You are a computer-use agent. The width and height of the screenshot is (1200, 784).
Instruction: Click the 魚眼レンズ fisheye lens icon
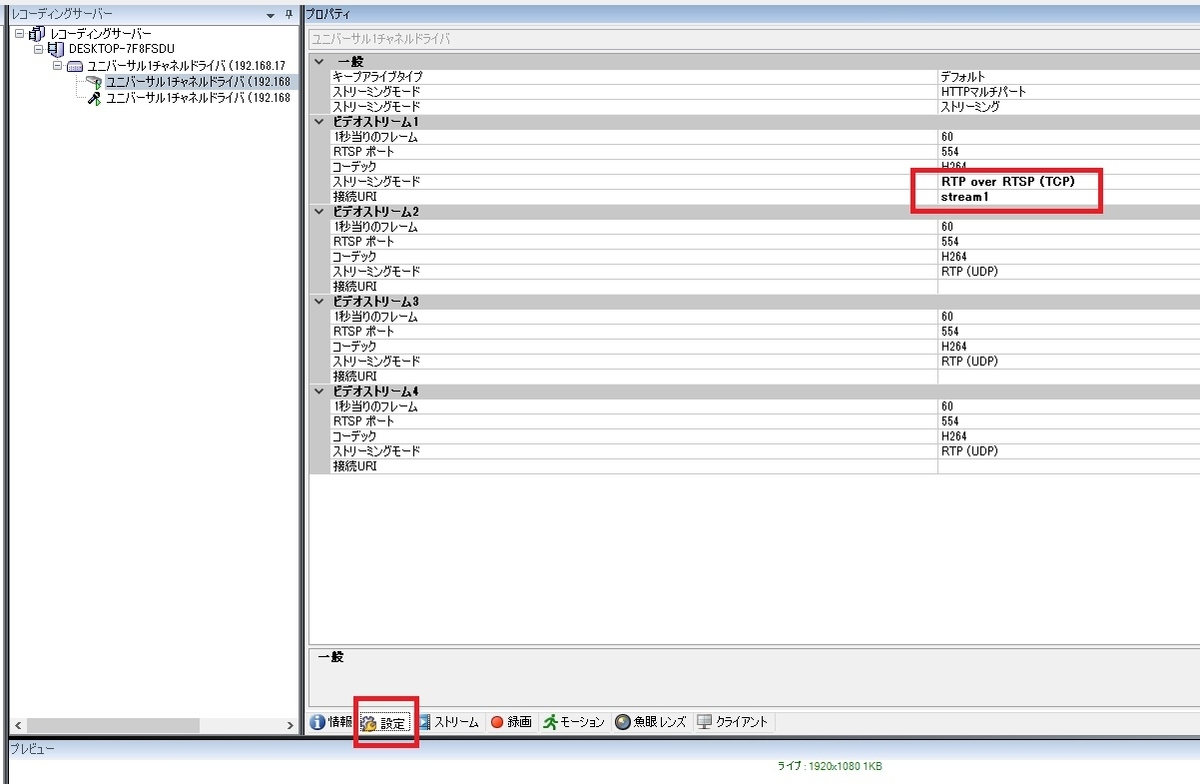click(x=620, y=721)
